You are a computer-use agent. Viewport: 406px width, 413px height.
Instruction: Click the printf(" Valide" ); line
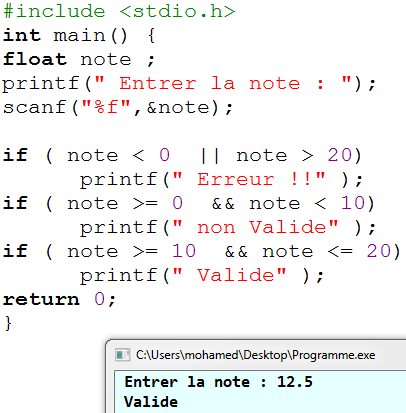[202, 275]
